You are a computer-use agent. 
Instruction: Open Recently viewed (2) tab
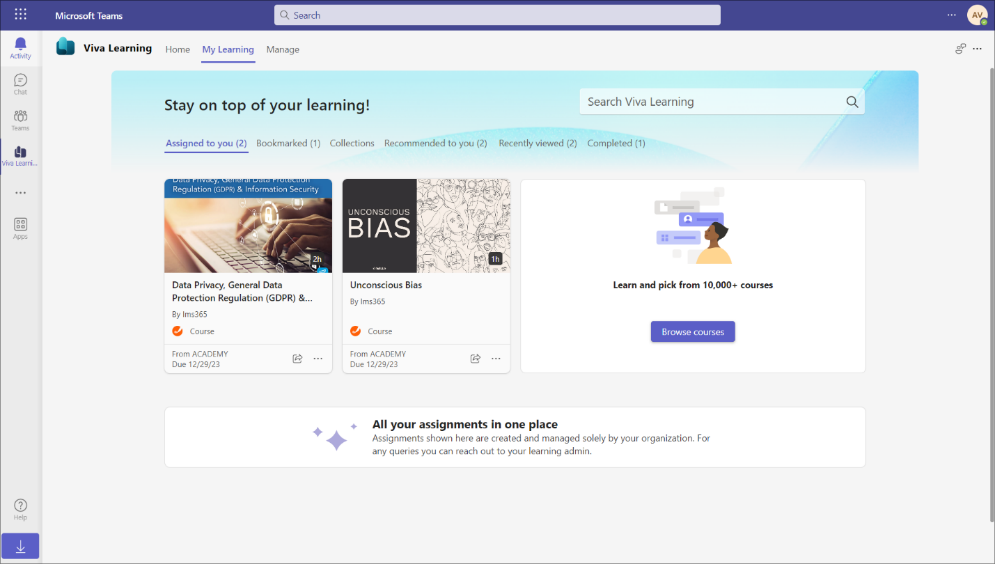(537, 143)
